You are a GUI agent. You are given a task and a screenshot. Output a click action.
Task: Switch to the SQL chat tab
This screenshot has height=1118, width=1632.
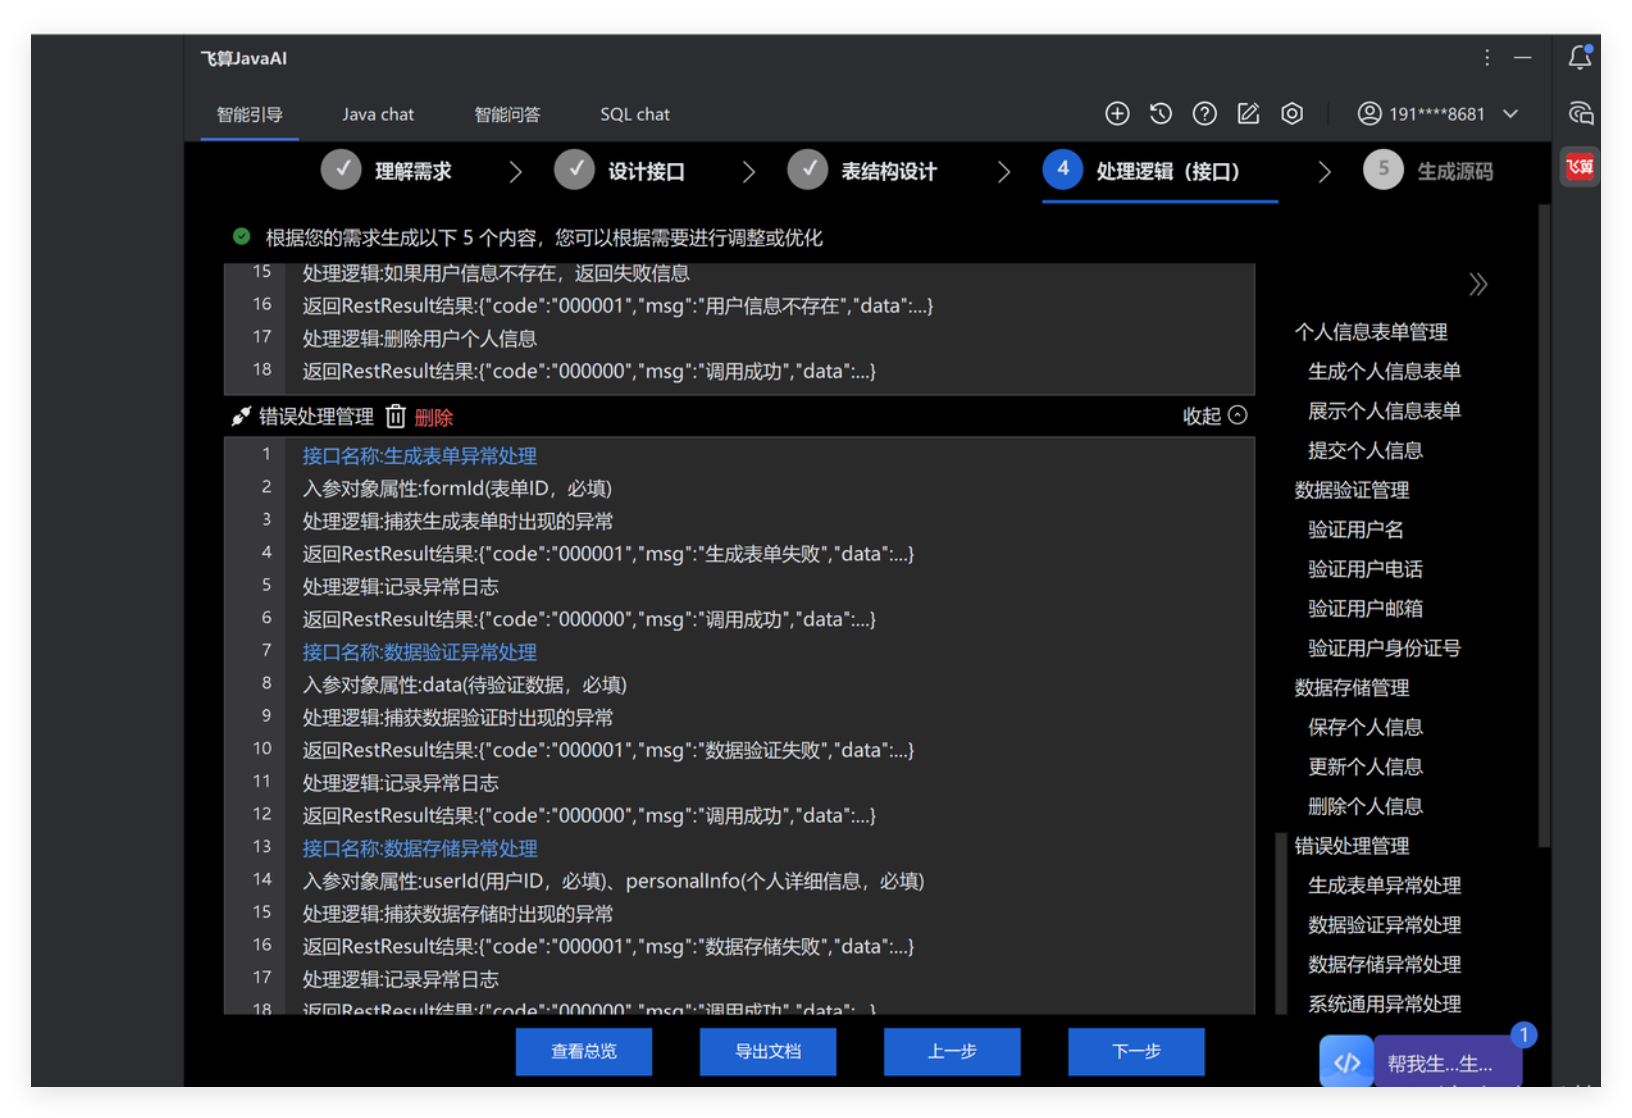coord(635,115)
